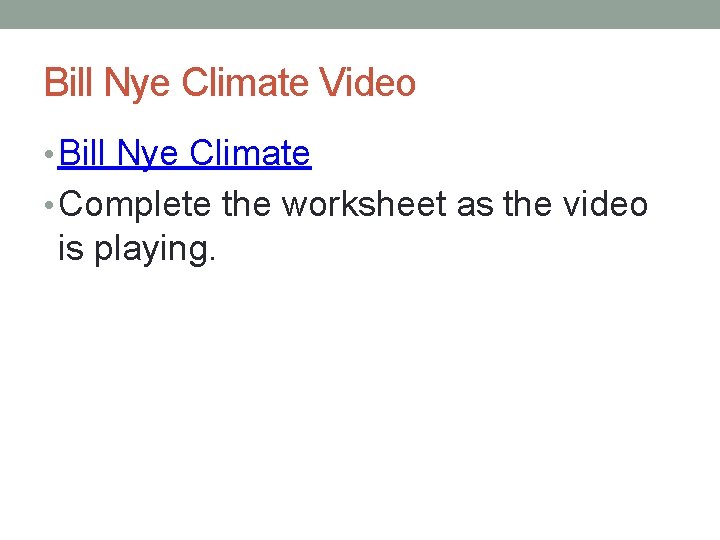Click the gray bar at top of slide
The height and width of the screenshot is (540, 720).
point(360,14)
